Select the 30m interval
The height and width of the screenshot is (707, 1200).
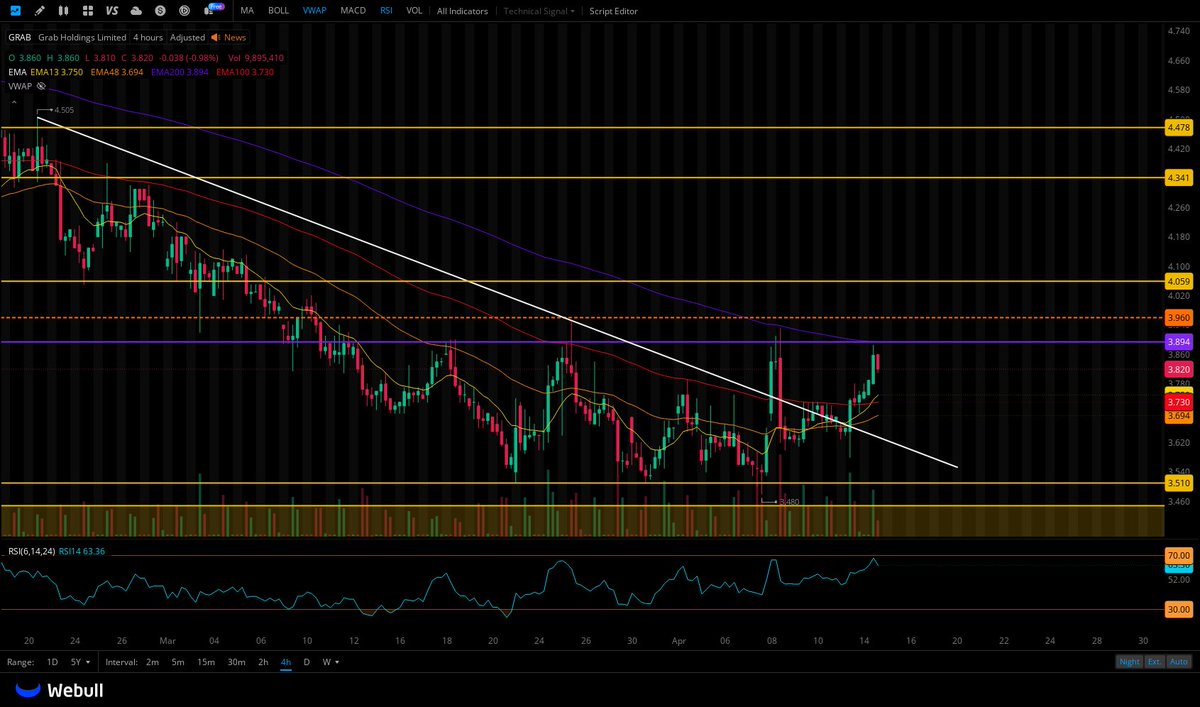(x=236, y=662)
